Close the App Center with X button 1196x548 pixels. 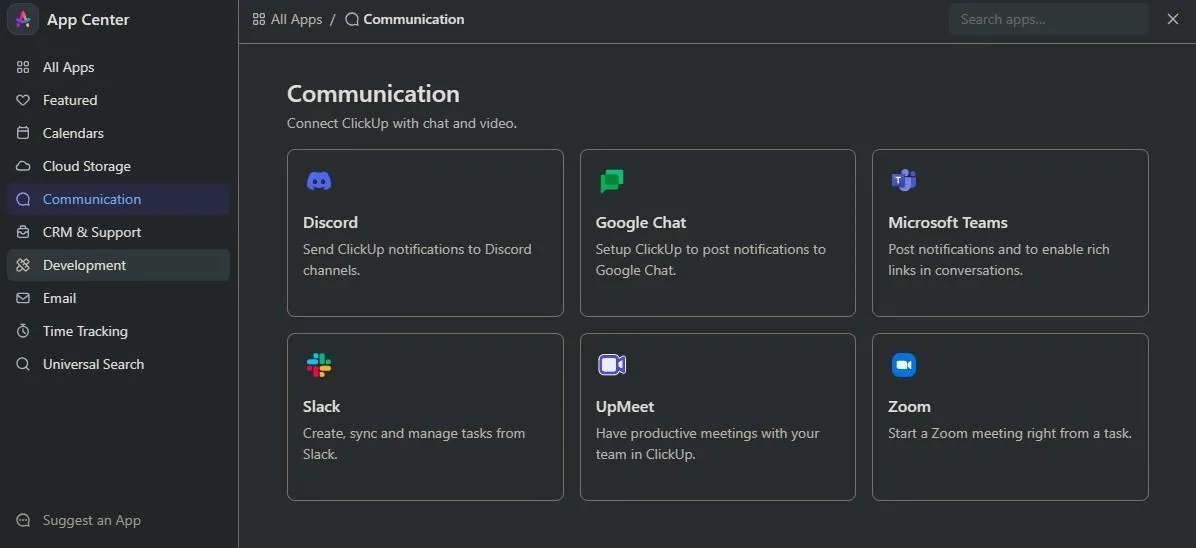click(1173, 19)
